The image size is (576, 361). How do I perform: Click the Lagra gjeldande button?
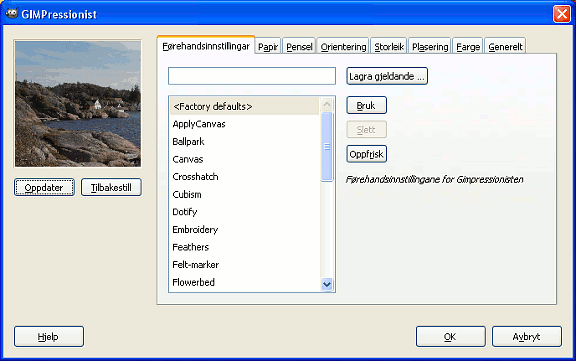[387, 76]
